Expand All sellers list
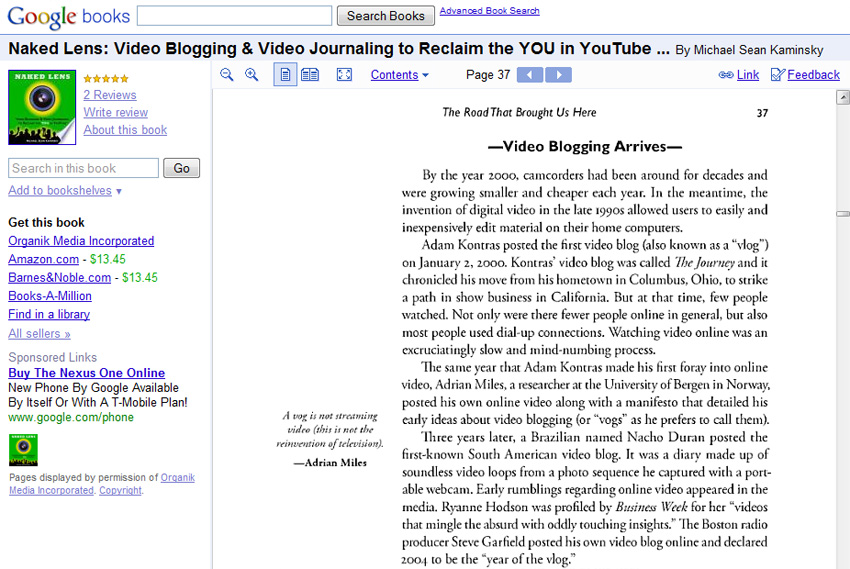Image resolution: width=850 pixels, height=569 pixels. point(39,333)
